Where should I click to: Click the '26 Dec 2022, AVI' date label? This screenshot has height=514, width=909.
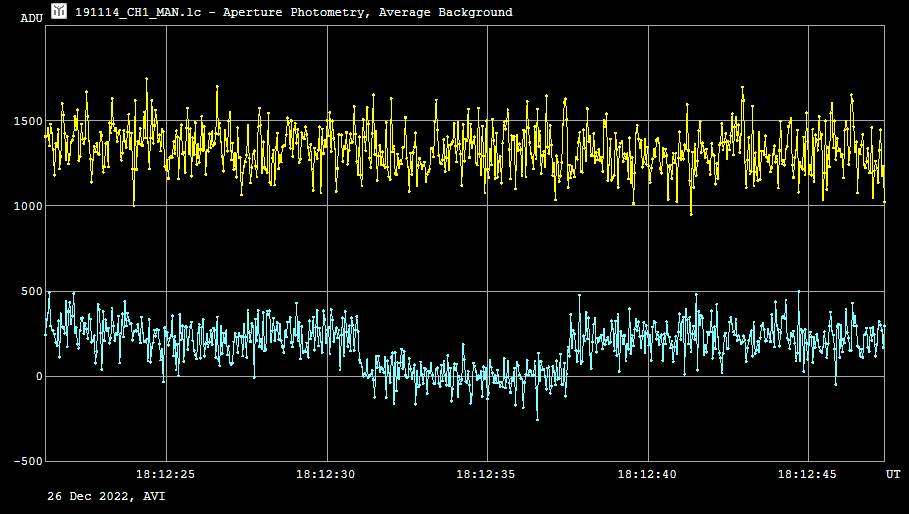pos(106,497)
